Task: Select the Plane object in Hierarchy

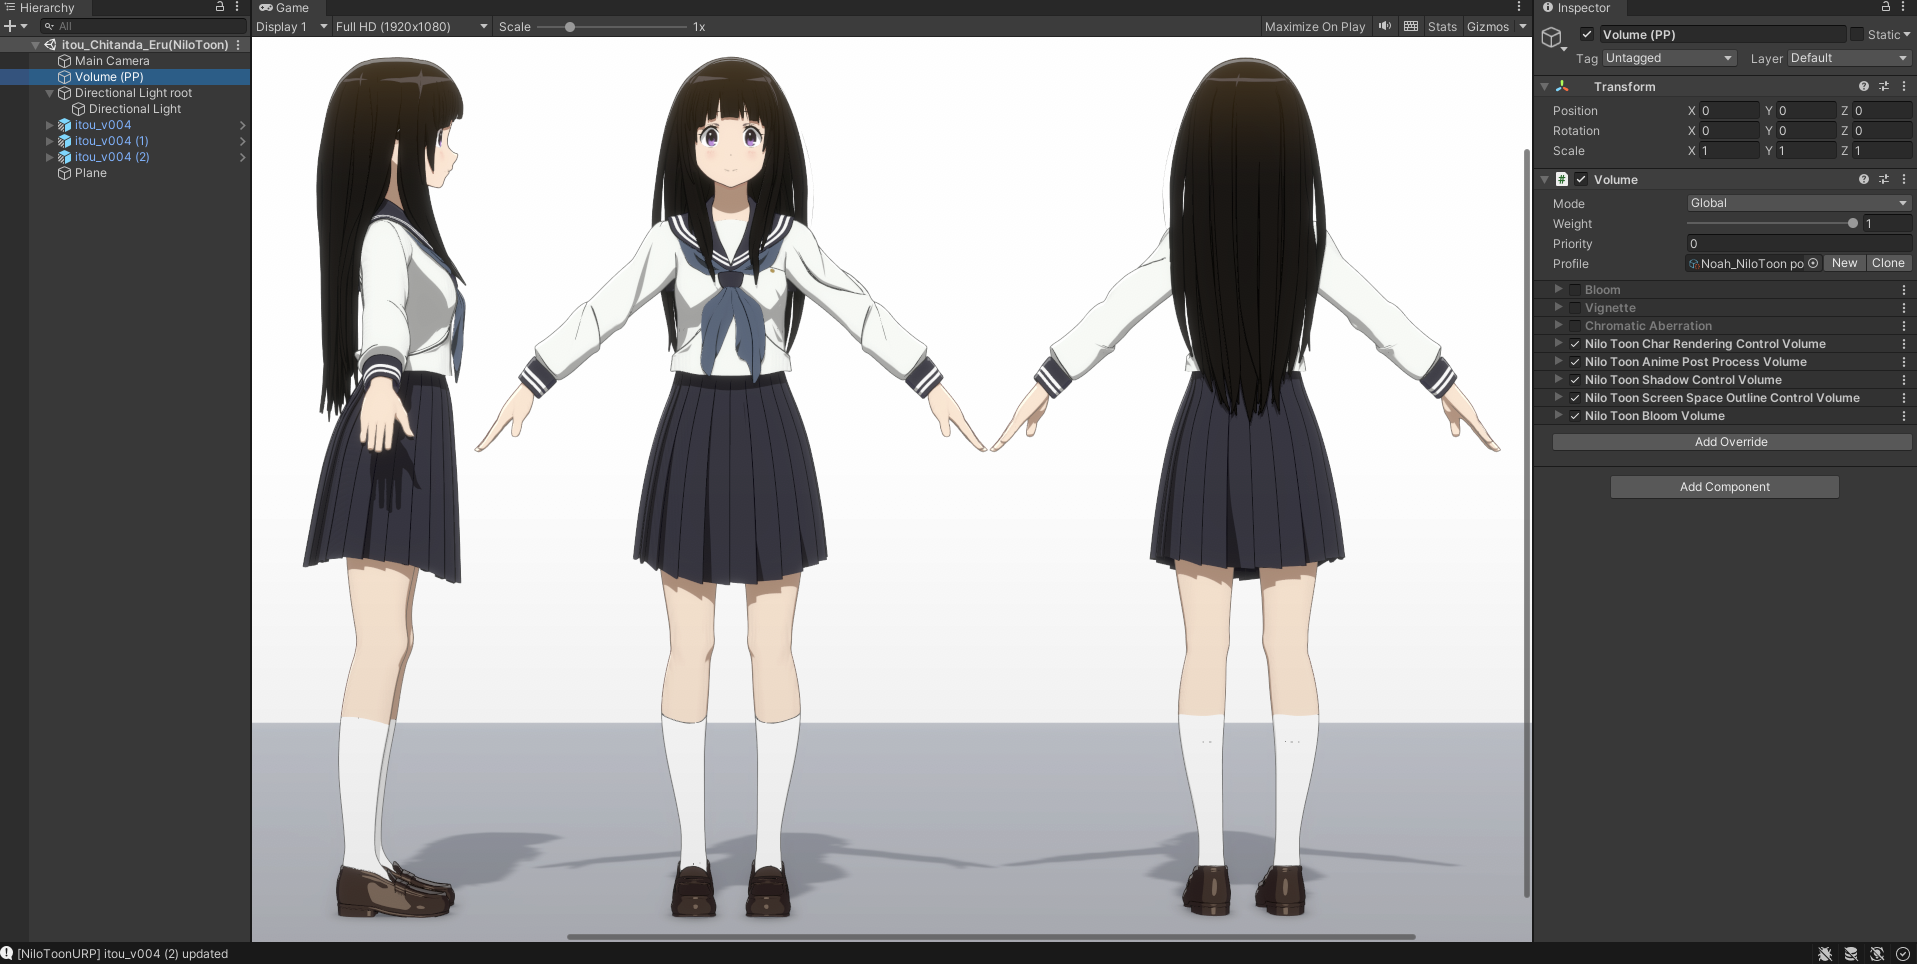Action: (90, 173)
